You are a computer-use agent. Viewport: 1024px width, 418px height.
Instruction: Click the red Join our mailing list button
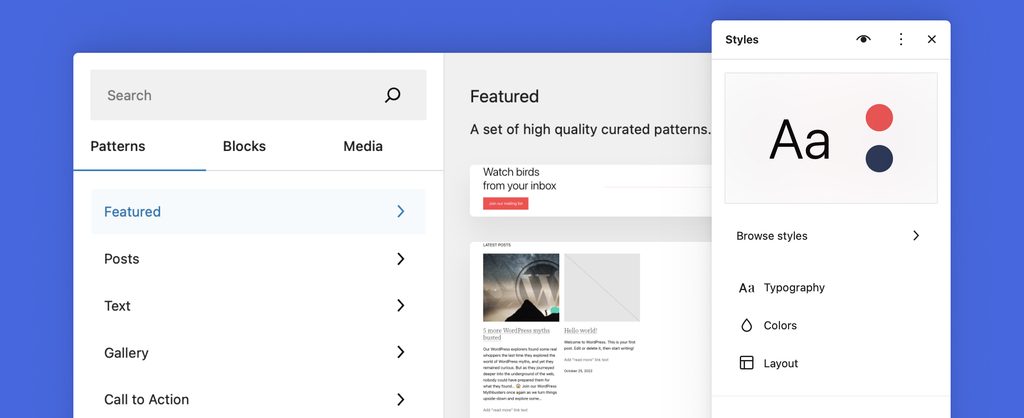[x=505, y=204]
